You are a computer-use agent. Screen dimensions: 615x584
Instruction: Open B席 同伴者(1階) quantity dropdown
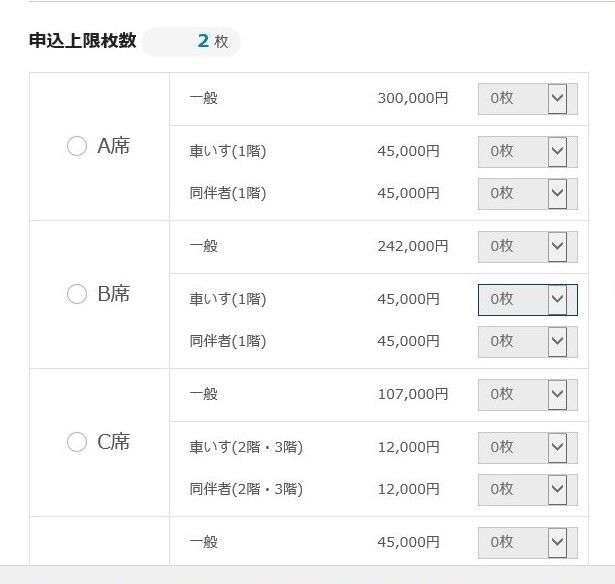528,341
